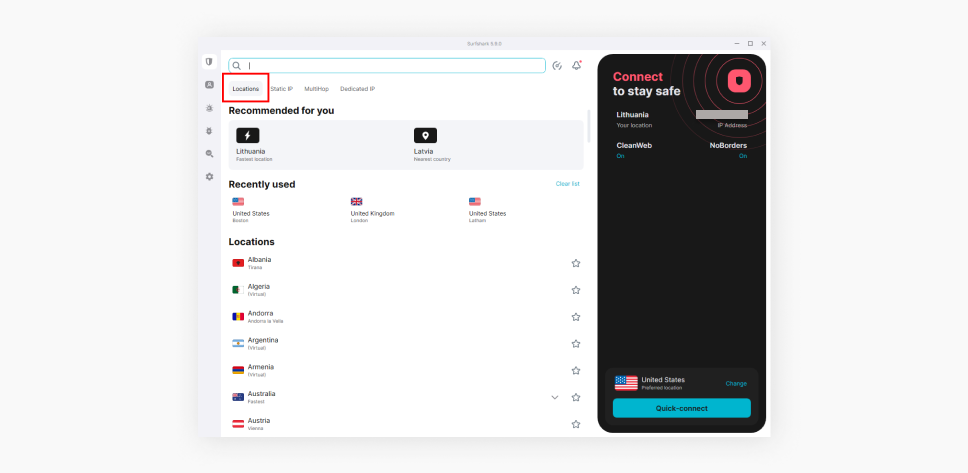The image size is (968, 473).
Task: Click the Clear list link
Action: pyautogui.click(x=567, y=184)
